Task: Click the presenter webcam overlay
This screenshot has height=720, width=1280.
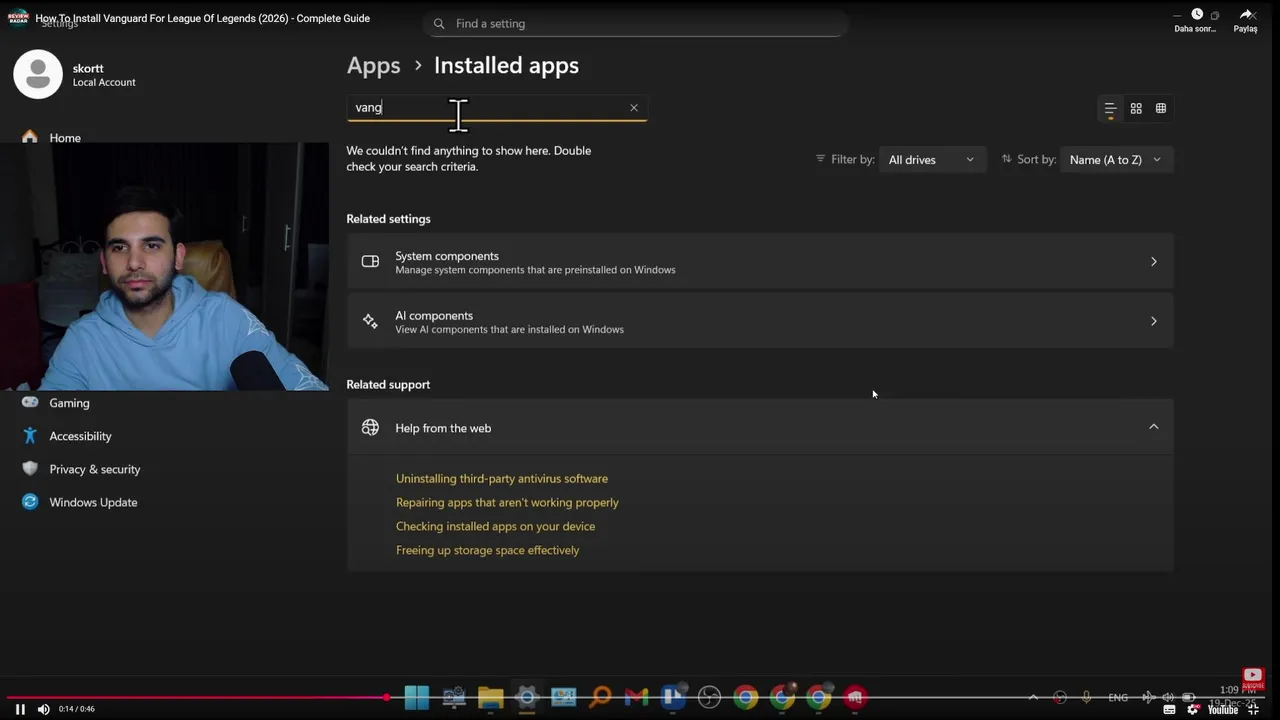Action: click(164, 266)
